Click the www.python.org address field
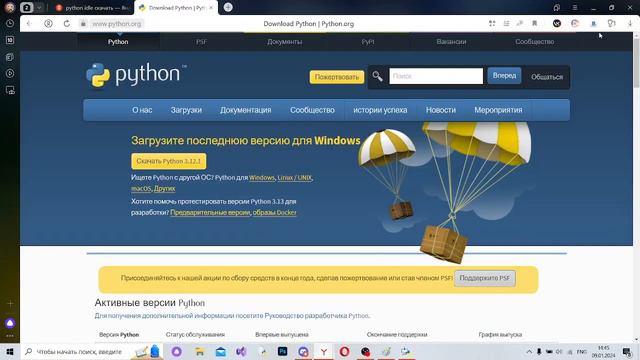This screenshot has width=640, height=360. tap(117, 24)
